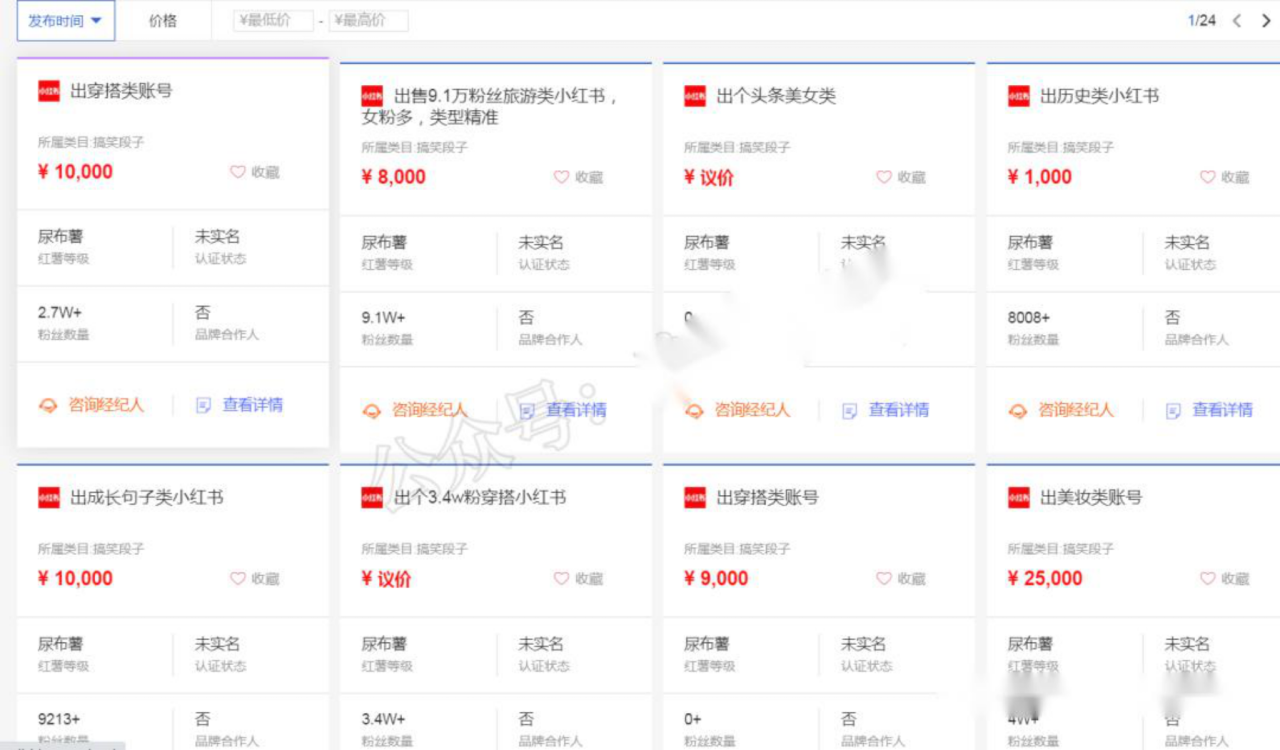Click ¥ 议价 on 出个3.4w粉穿搭小红书 card
1280x750 pixels.
point(386,578)
